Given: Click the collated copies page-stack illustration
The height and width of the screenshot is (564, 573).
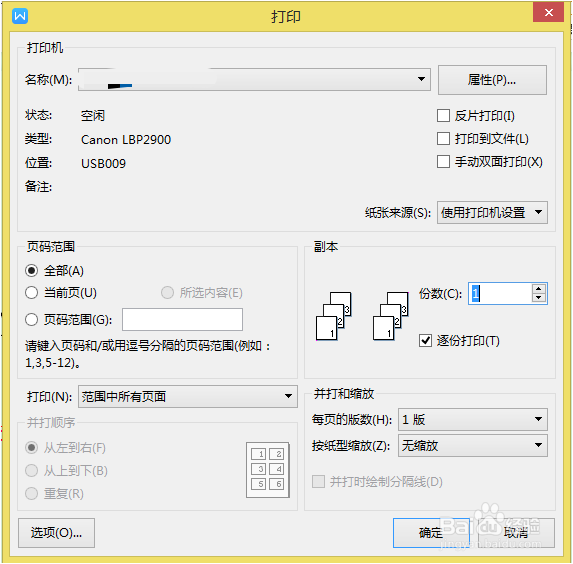Looking at the screenshot, I should (x=333, y=316).
